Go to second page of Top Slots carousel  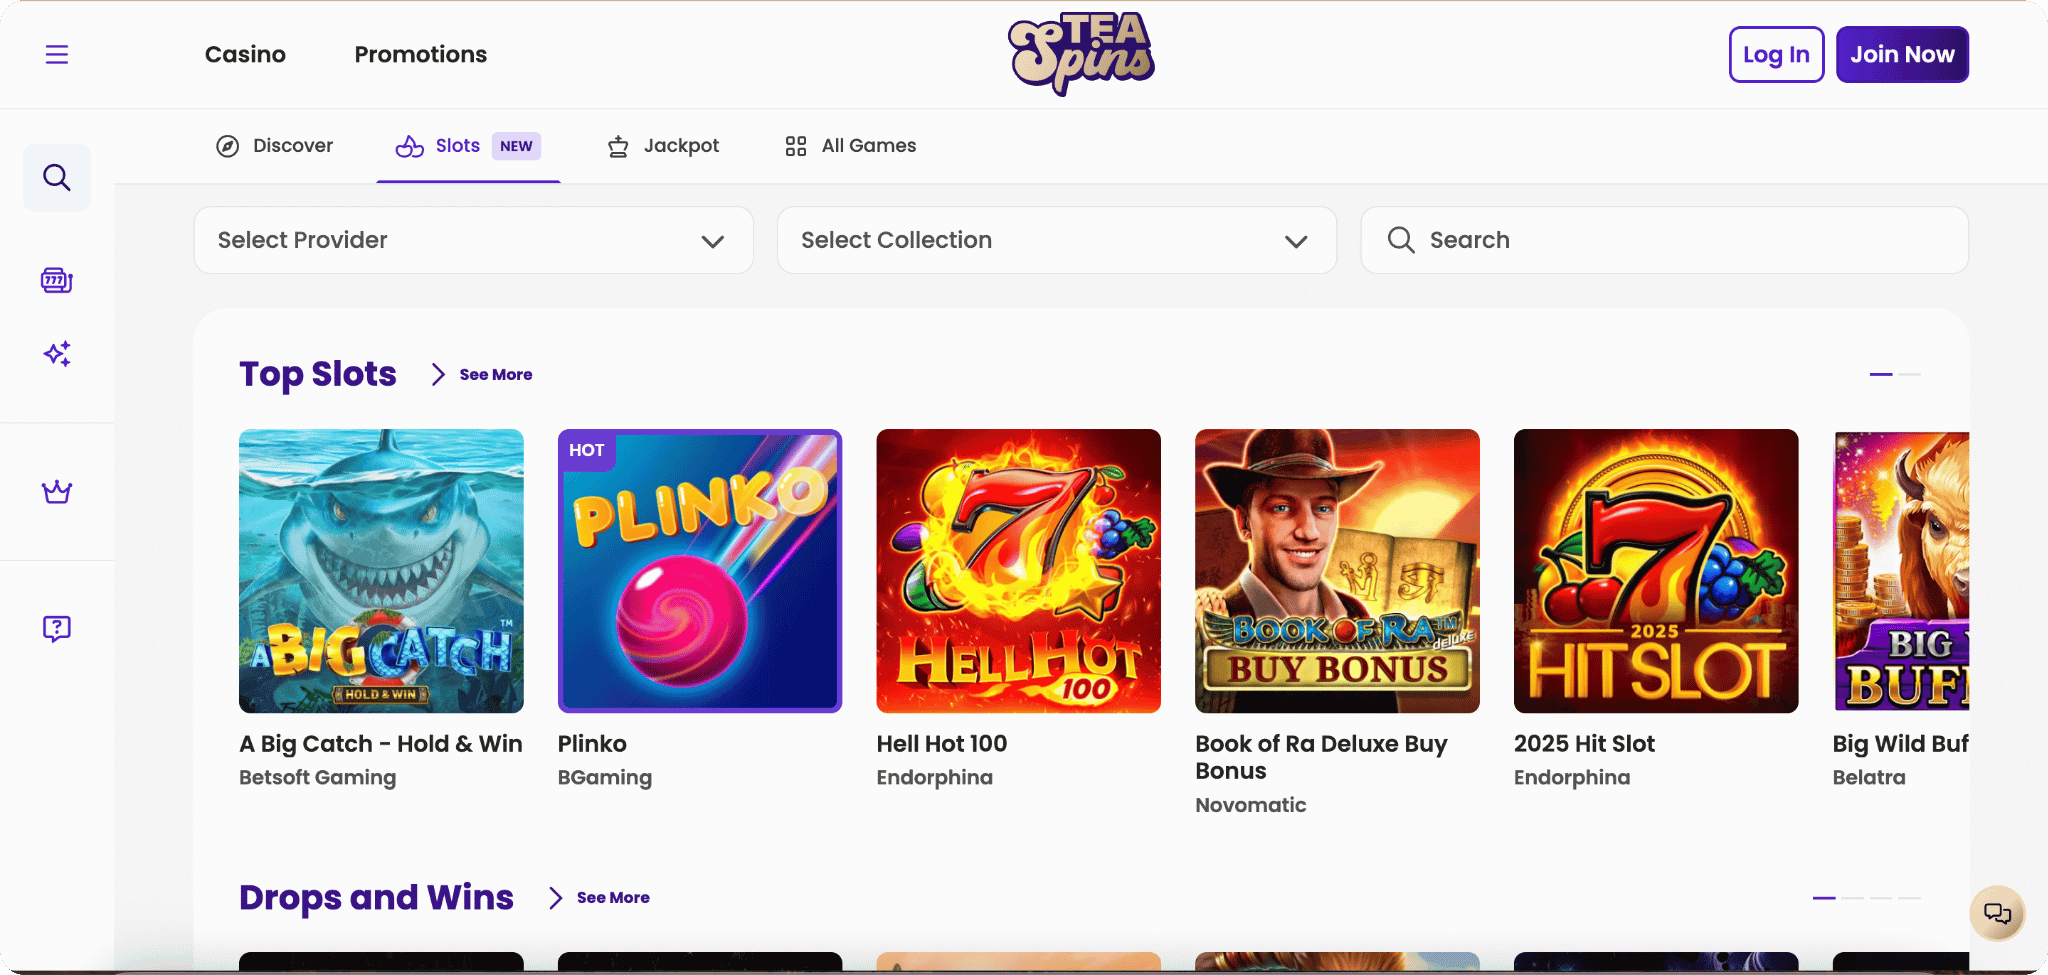(x=1909, y=374)
